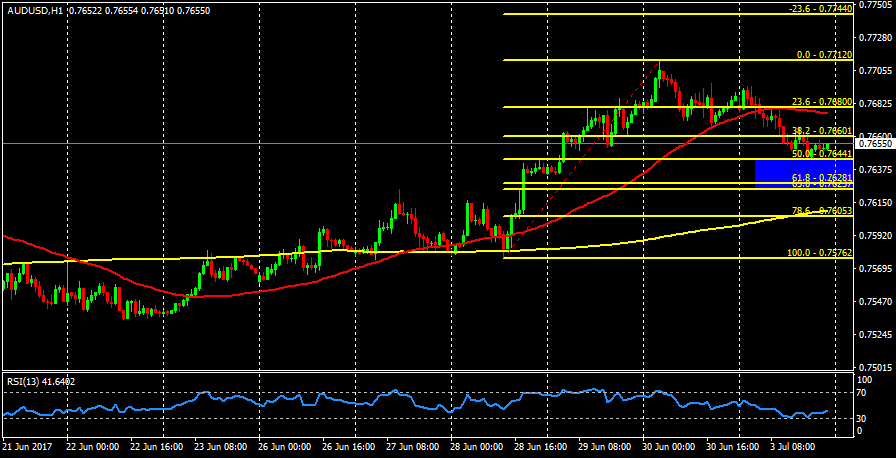The height and width of the screenshot is (458, 896).
Task: Click the 0.77505 price scale value
Action: [875, 5]
